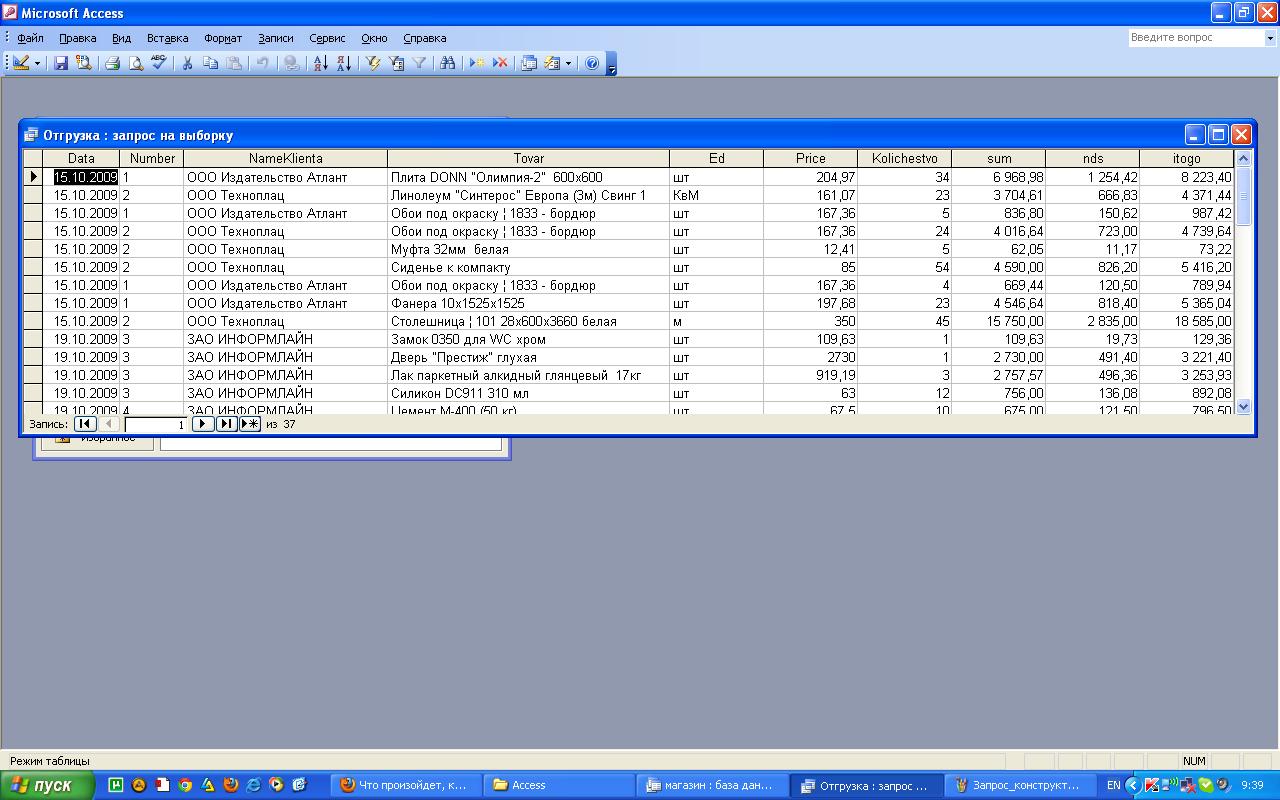Viewport: 1280px width, 800px height.
Task: Select cell 'Муфта 32мм белая'
Action: point(529,249)
